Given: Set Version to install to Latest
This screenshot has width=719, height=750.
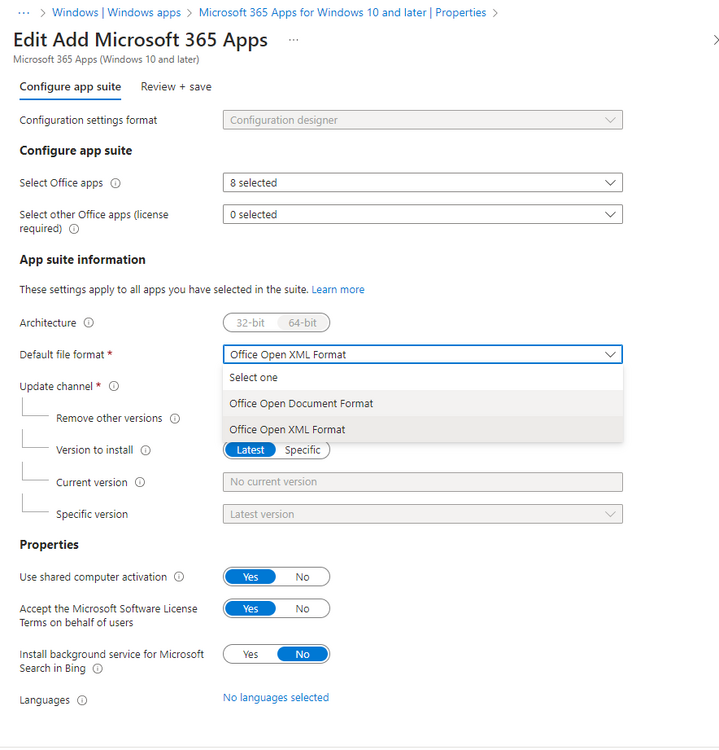Looking at the screenshot, I should click(x=250, y=450).
